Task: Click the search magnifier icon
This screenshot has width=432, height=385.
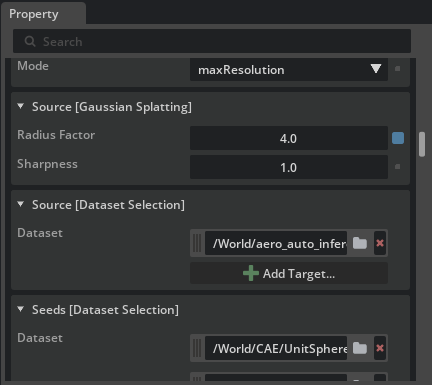Action: (30, 41)
